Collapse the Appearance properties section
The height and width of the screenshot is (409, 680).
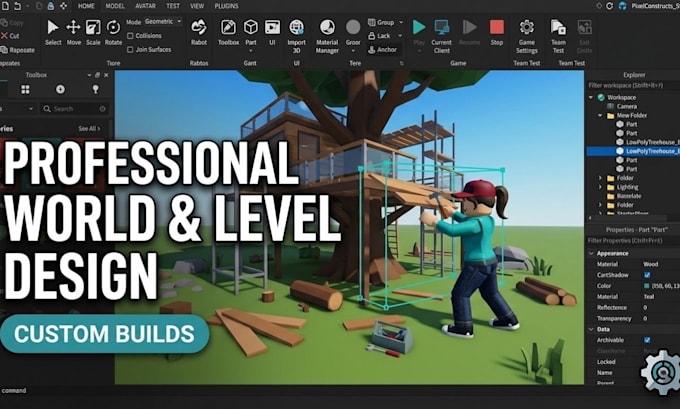pos(591,253)
